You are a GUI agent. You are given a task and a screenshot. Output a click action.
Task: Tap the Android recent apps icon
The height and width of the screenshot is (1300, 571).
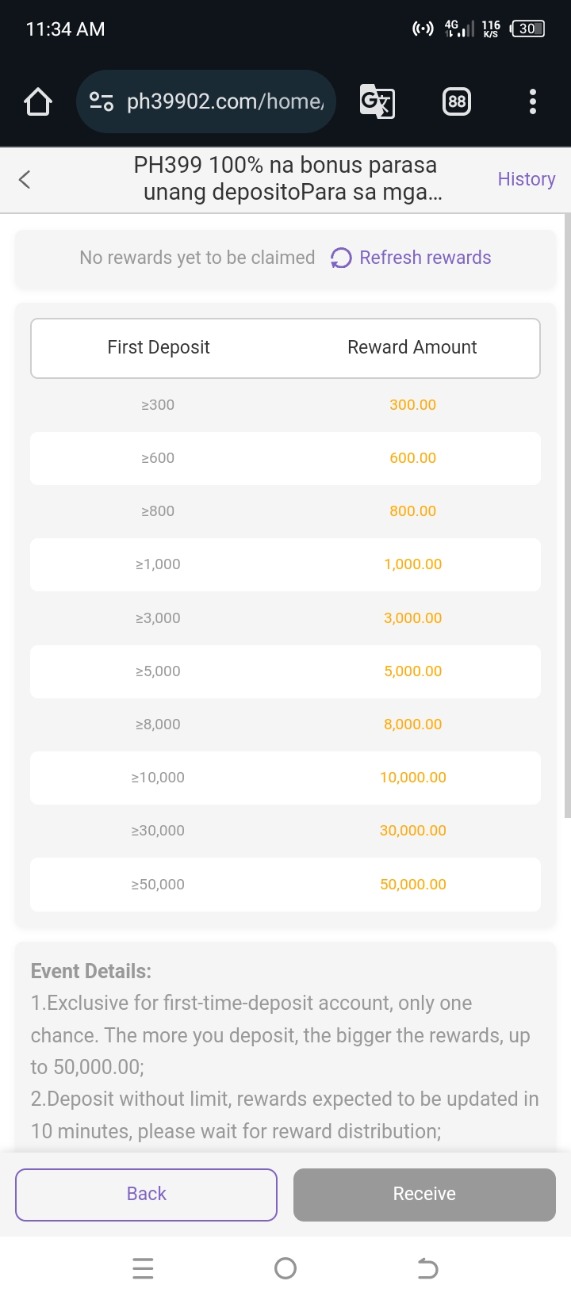coord(143,1268)
